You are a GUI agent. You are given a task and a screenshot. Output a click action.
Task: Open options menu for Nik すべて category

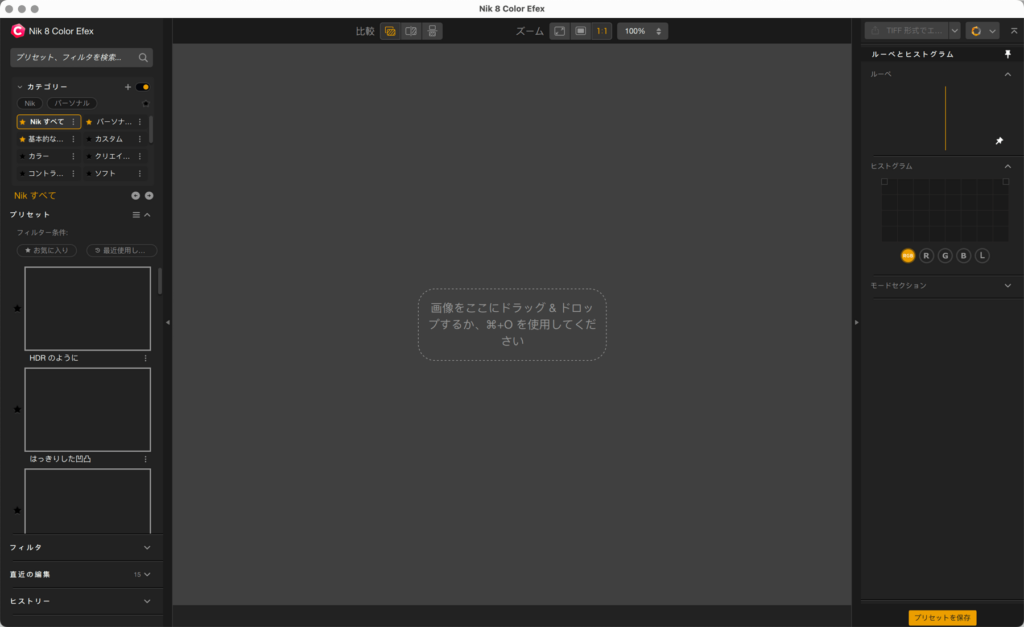73,122
